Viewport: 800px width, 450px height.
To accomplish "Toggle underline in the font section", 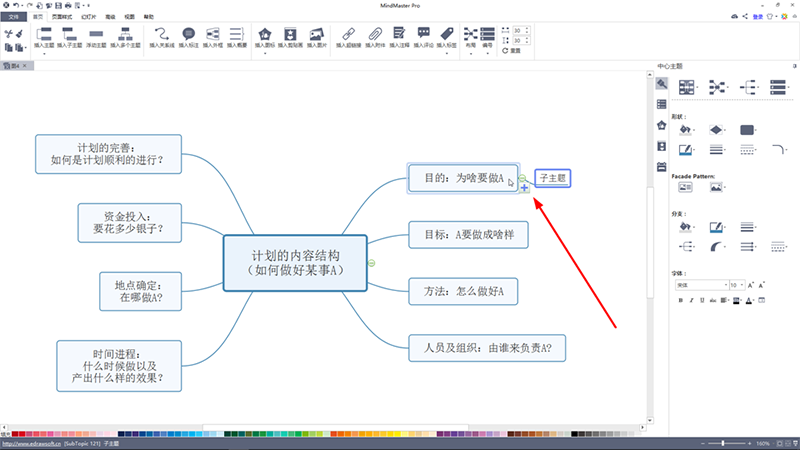I will 702,300.
